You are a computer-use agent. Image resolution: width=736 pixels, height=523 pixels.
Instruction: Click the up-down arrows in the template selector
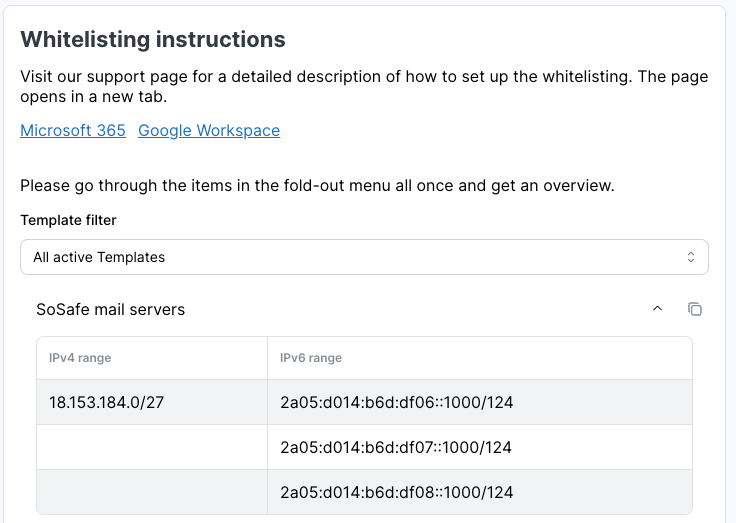pos(690,257)
